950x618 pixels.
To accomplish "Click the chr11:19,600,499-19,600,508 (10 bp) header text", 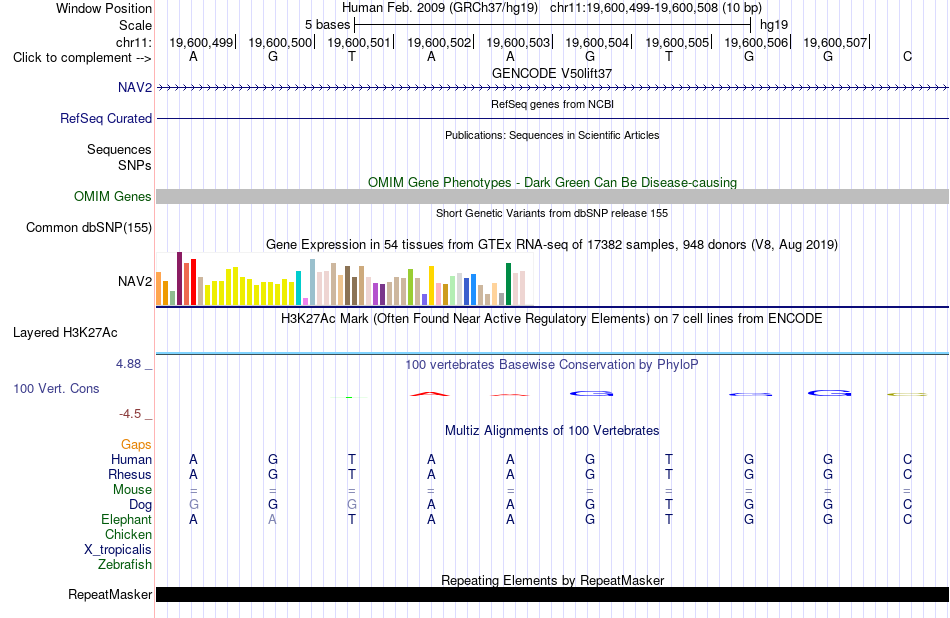I will (x=656, y=8).
